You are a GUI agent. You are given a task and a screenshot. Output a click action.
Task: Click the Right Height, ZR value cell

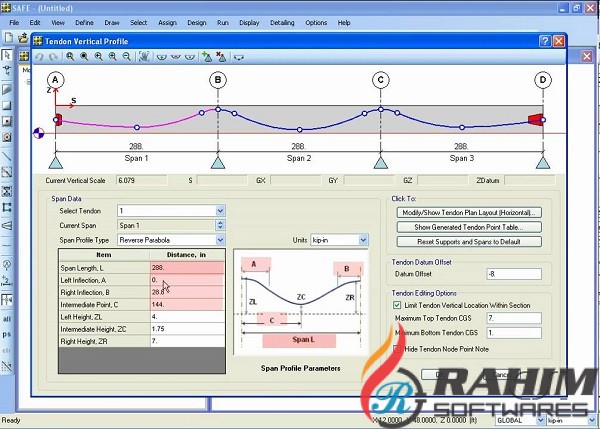pos(187,341)
